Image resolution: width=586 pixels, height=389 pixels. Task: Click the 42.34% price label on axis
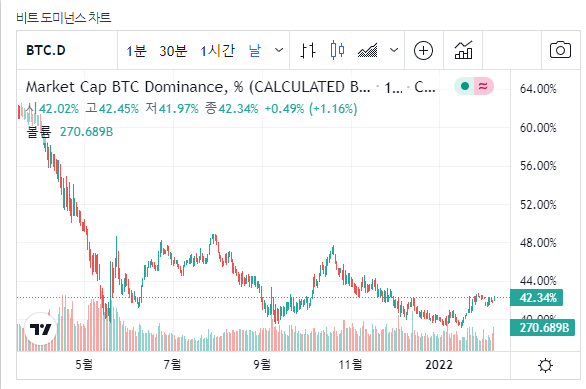pos(536,298)
